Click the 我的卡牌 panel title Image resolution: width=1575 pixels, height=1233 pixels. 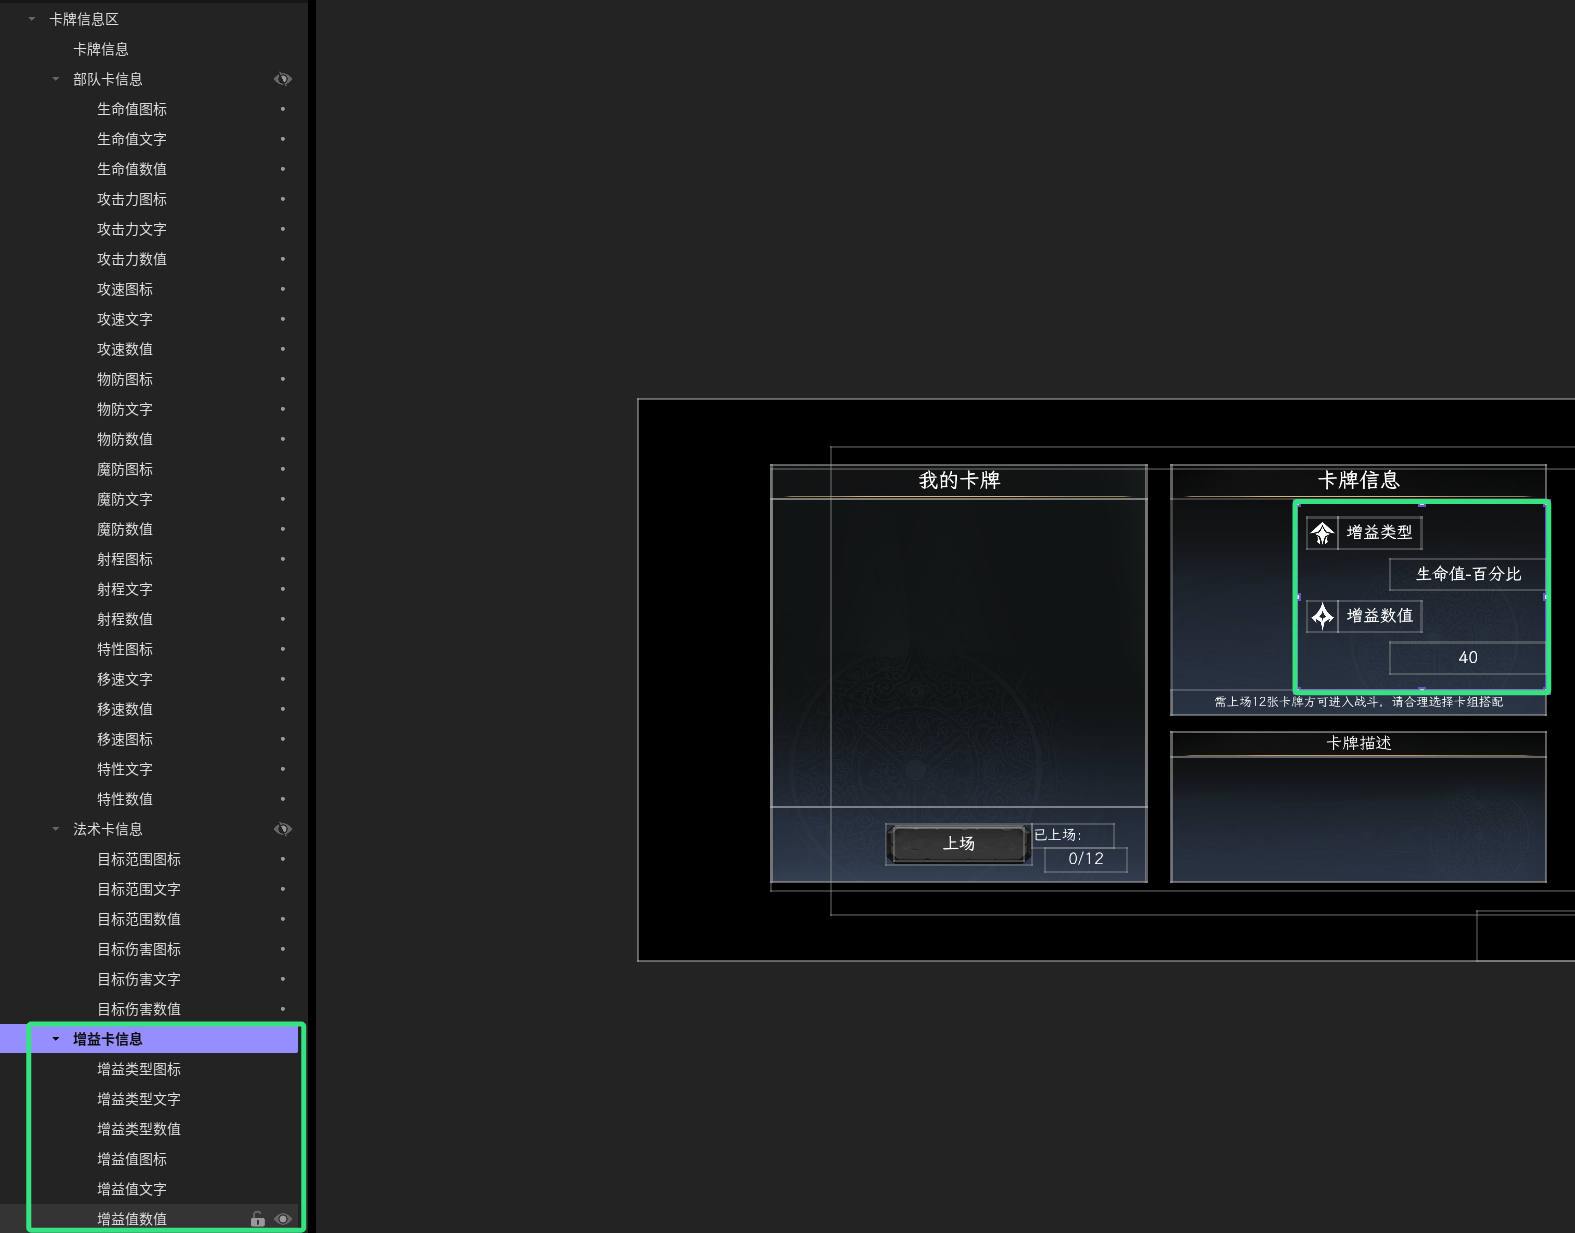point(959,481)
